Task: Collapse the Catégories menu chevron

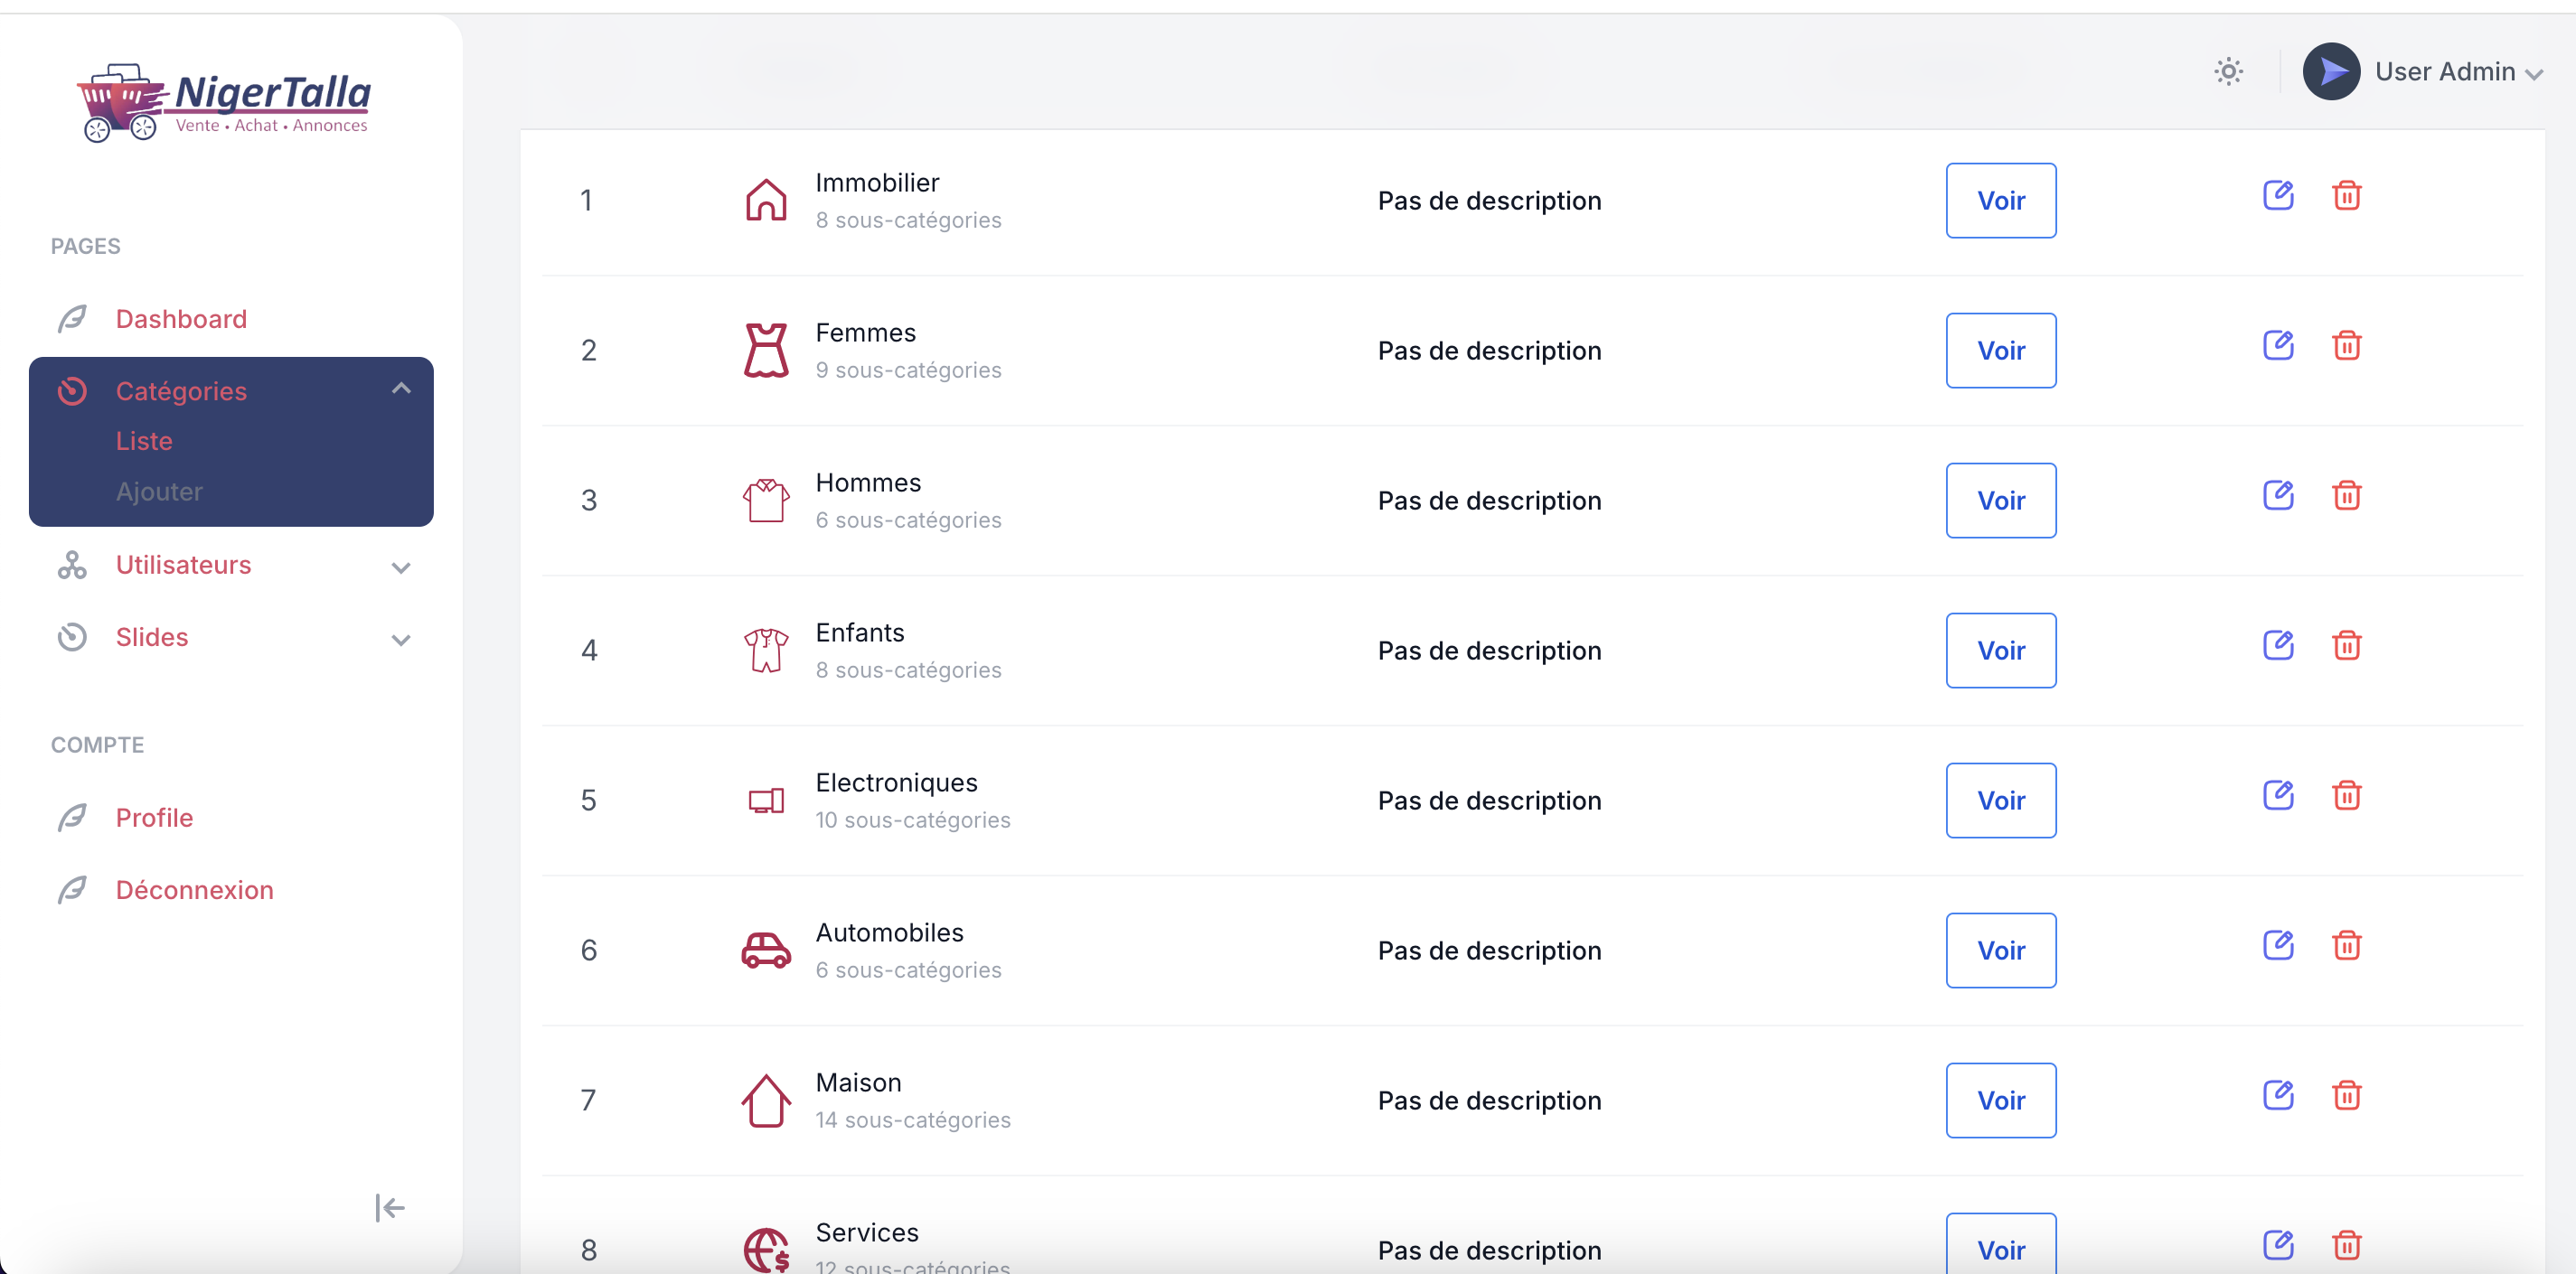Action: tap(401, 389)
